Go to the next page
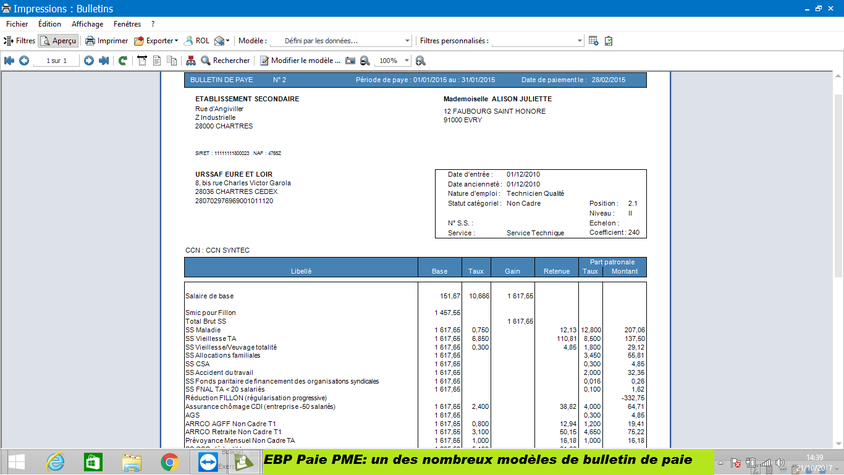844x475 pixels. [89, 61]
